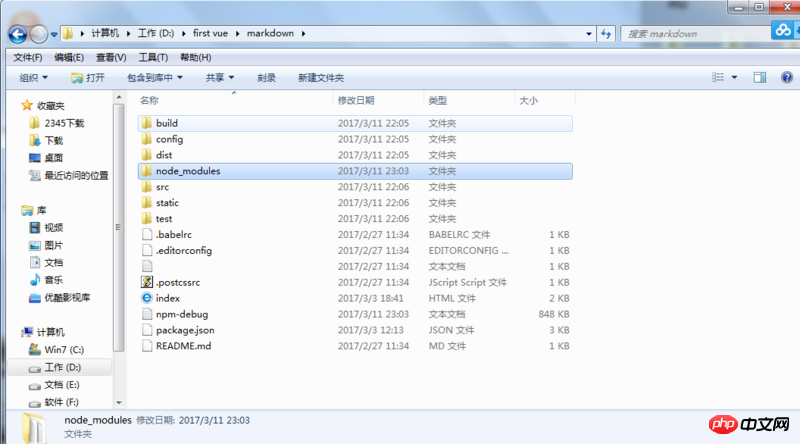Screen dimensions: 800x444
Task: Select 收藏夹 in the navigation pane
Action: 51,106
